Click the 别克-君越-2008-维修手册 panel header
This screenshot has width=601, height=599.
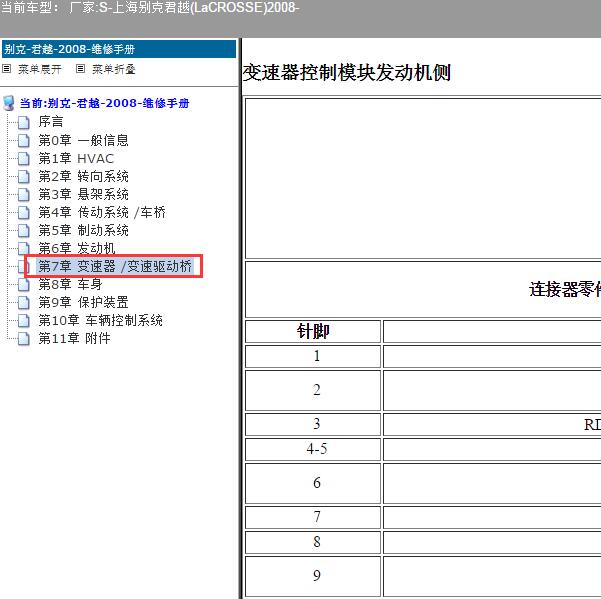(x=119, y=49)
